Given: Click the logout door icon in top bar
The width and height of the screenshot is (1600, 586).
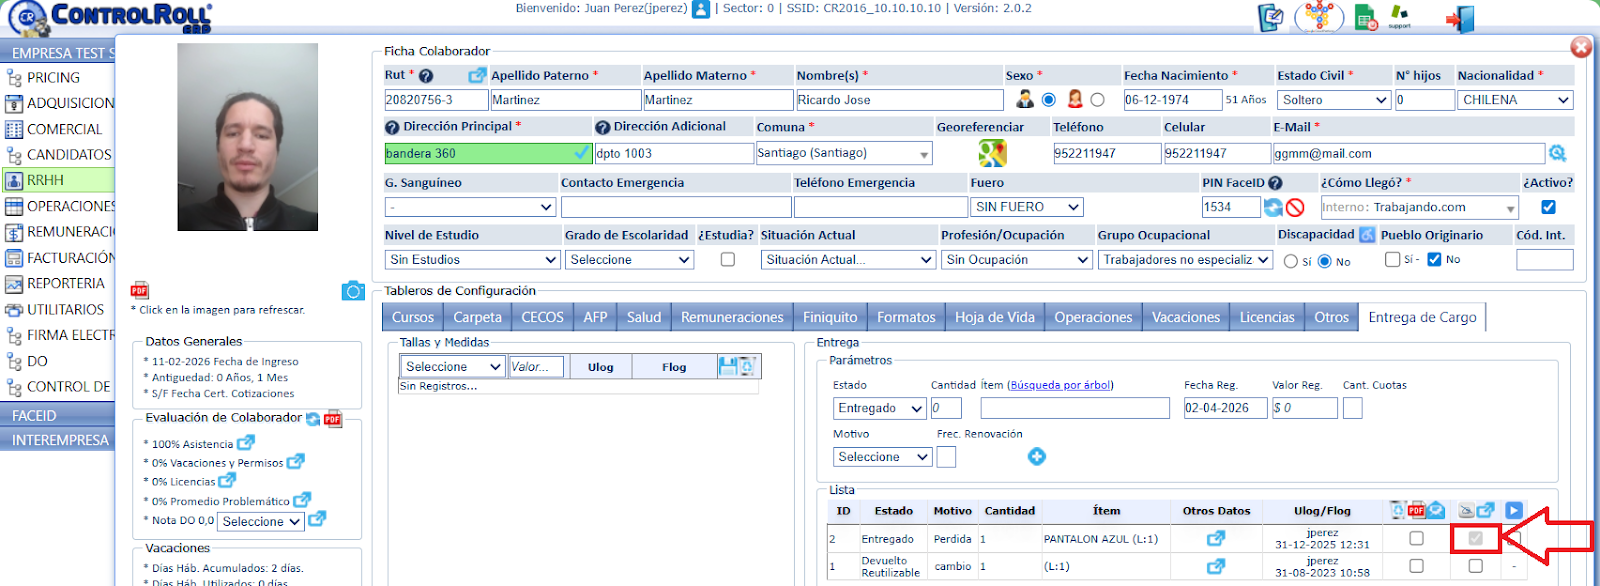Looking at the screenshot, I should pos(1460,19).
